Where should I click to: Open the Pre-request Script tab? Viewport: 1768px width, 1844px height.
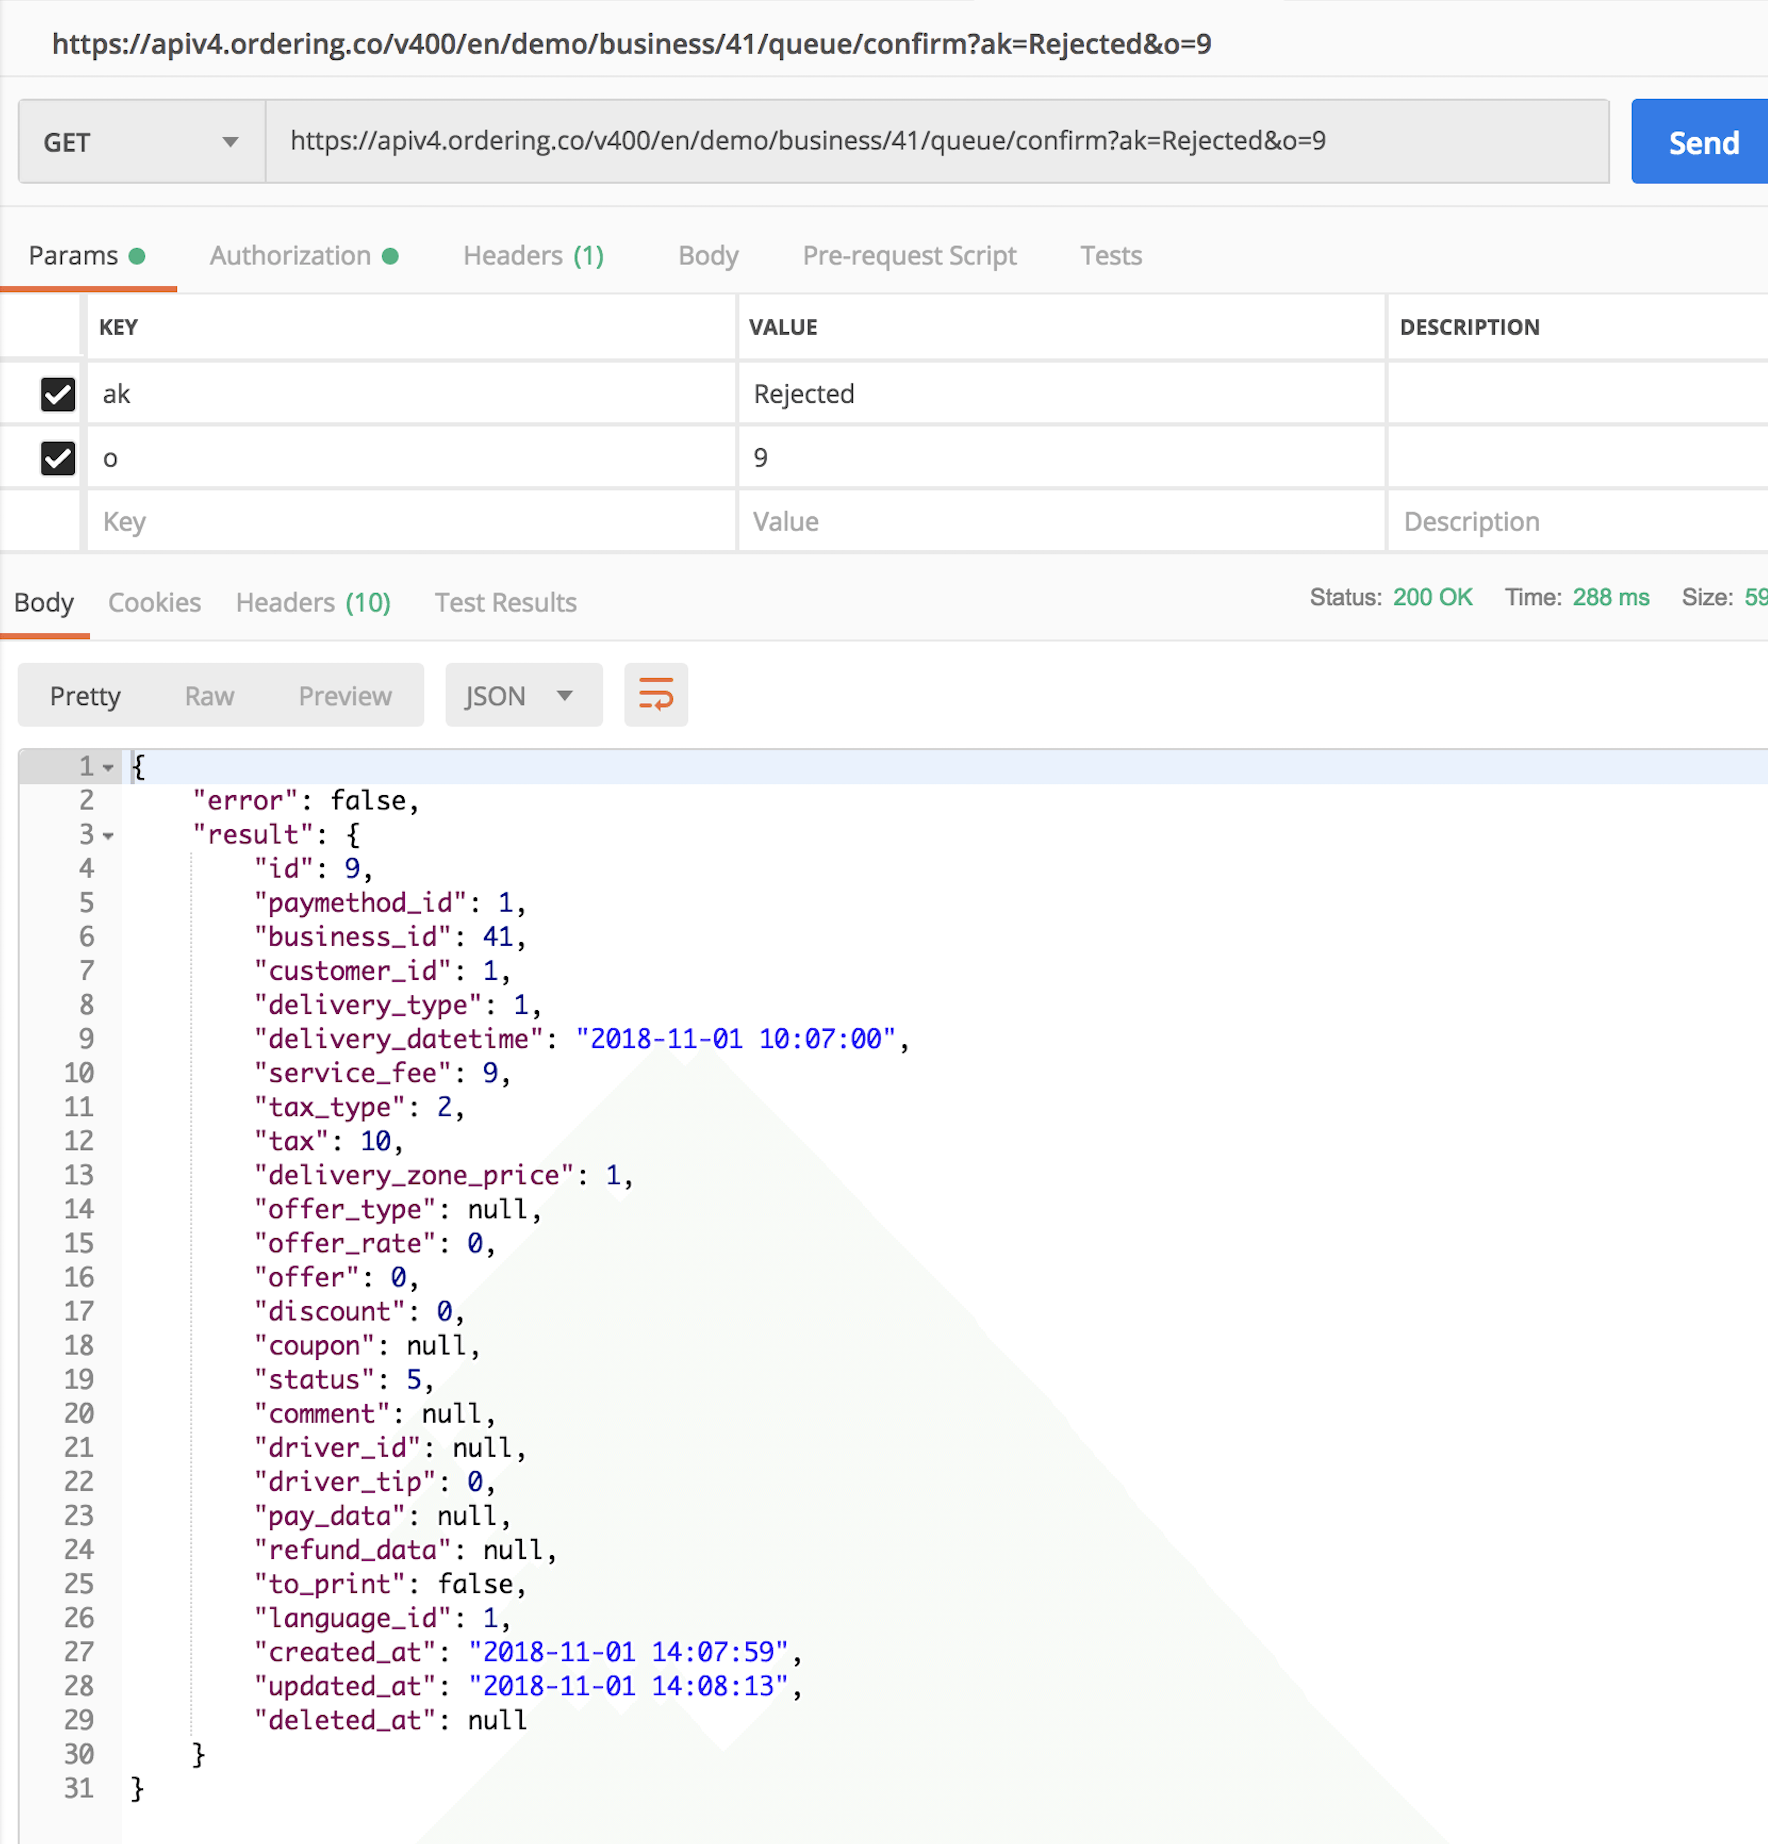pos(909,256)
